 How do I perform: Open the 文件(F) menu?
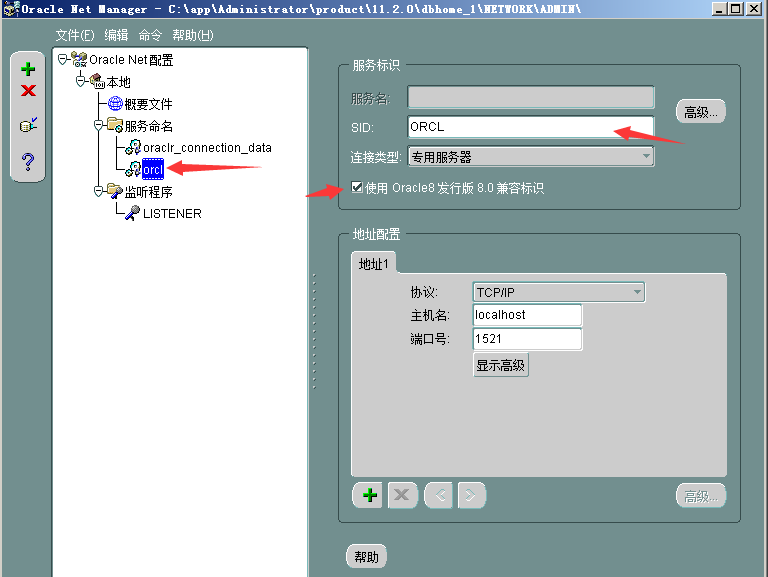point(75,35)
